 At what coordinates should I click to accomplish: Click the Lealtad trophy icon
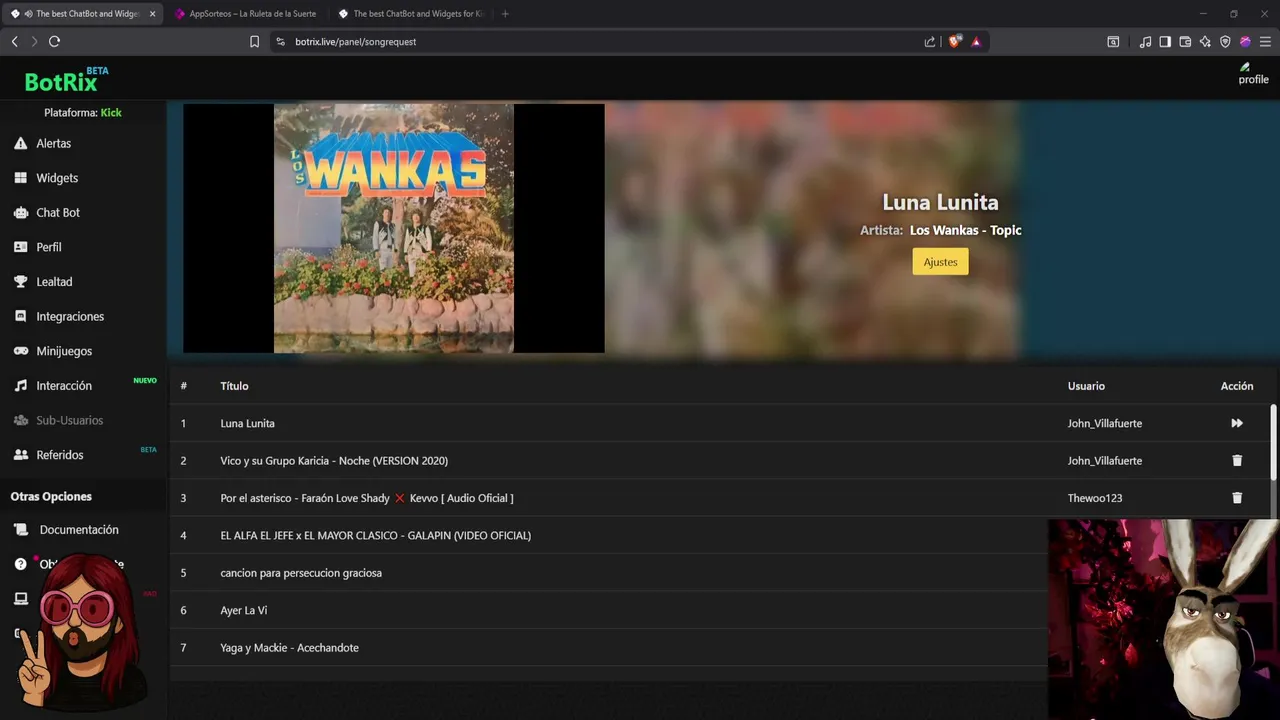point(20,282)
